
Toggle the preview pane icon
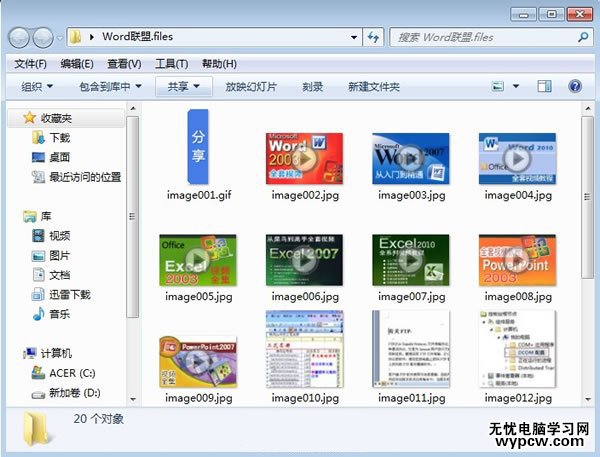click(x=544, y=87)
